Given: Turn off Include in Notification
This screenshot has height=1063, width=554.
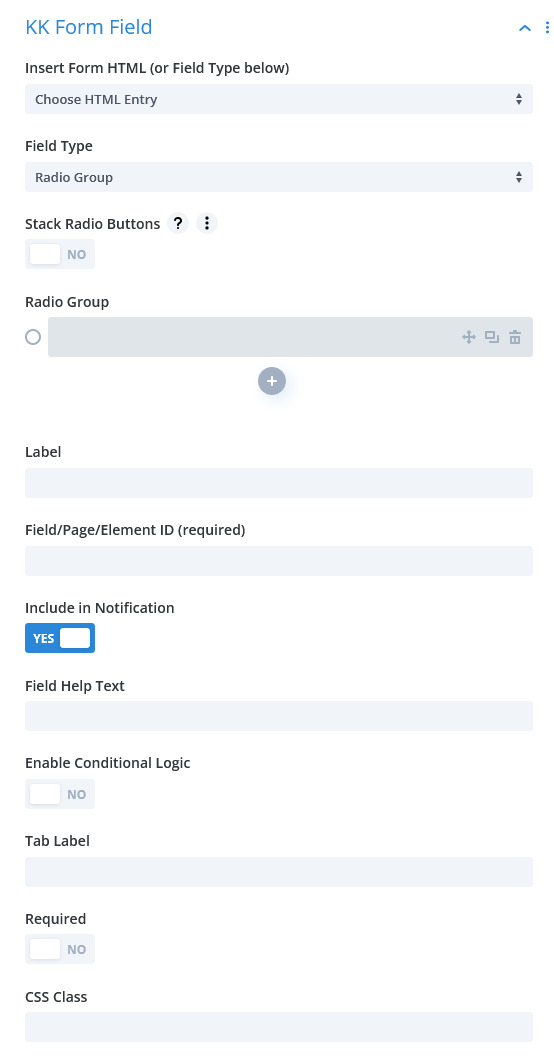Looking at the screenshot, I should coord(60,638).
